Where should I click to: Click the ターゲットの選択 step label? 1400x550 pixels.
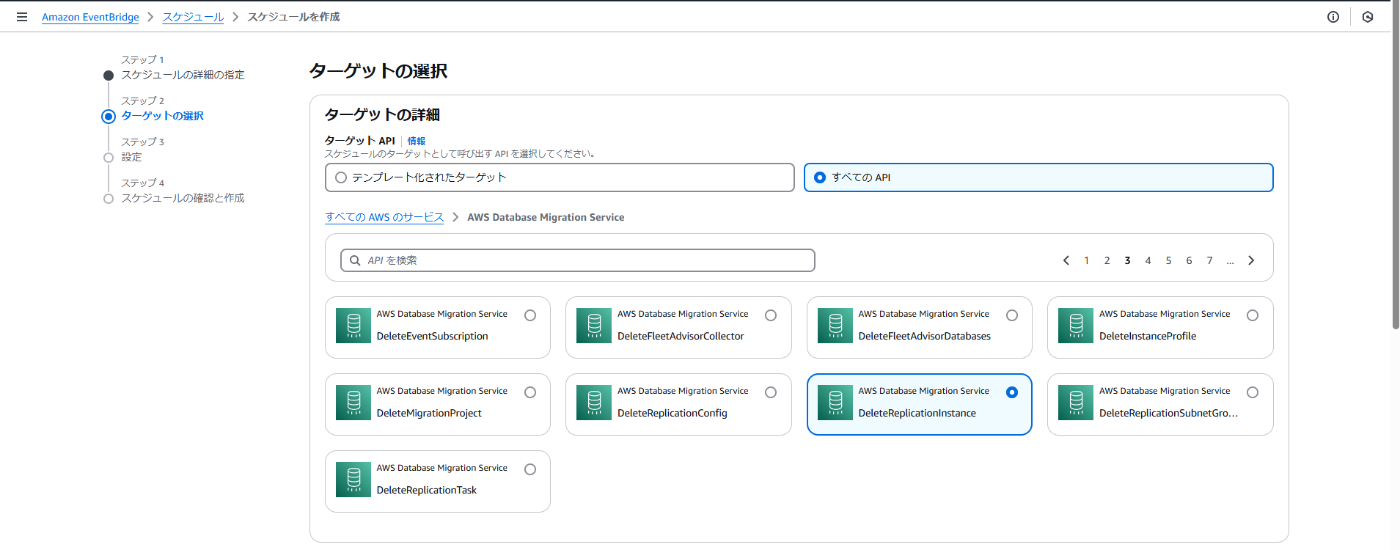coord(162,116)
